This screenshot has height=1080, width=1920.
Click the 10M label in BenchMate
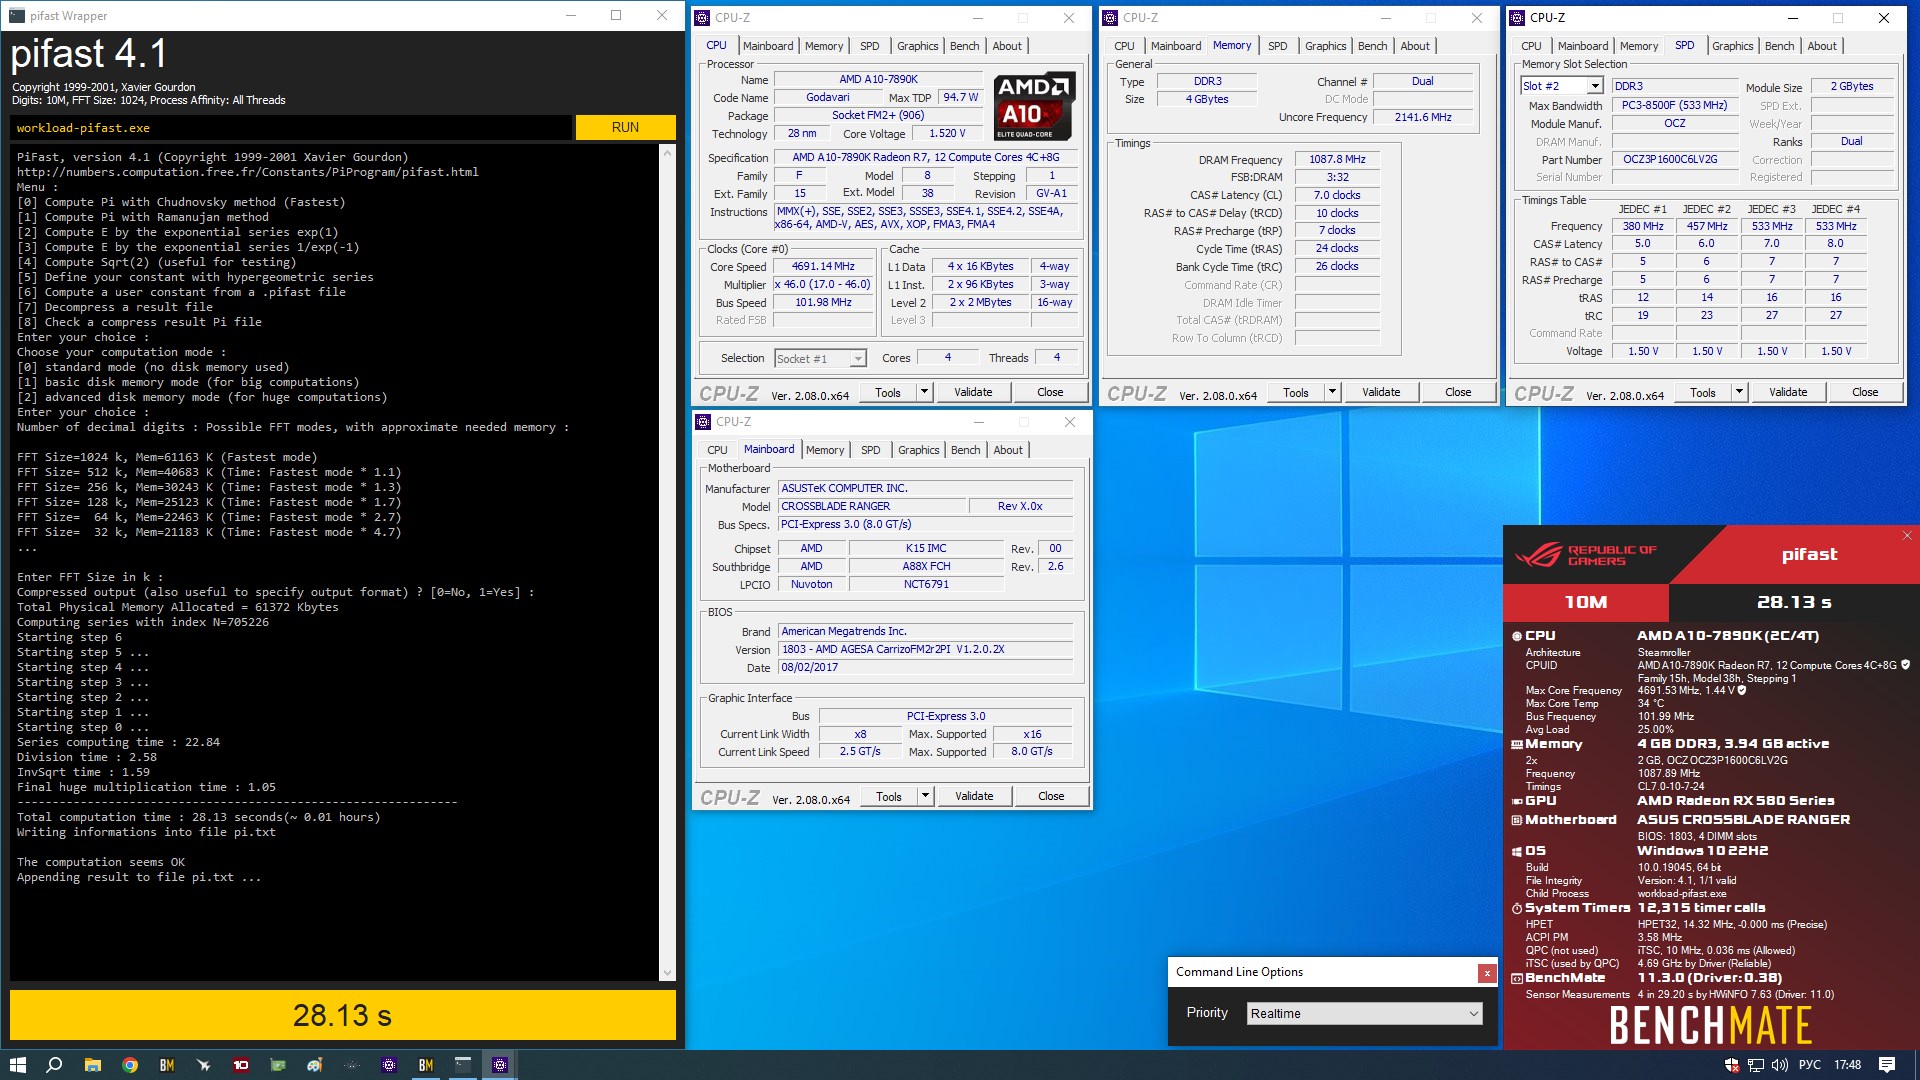coord(1586,602)
